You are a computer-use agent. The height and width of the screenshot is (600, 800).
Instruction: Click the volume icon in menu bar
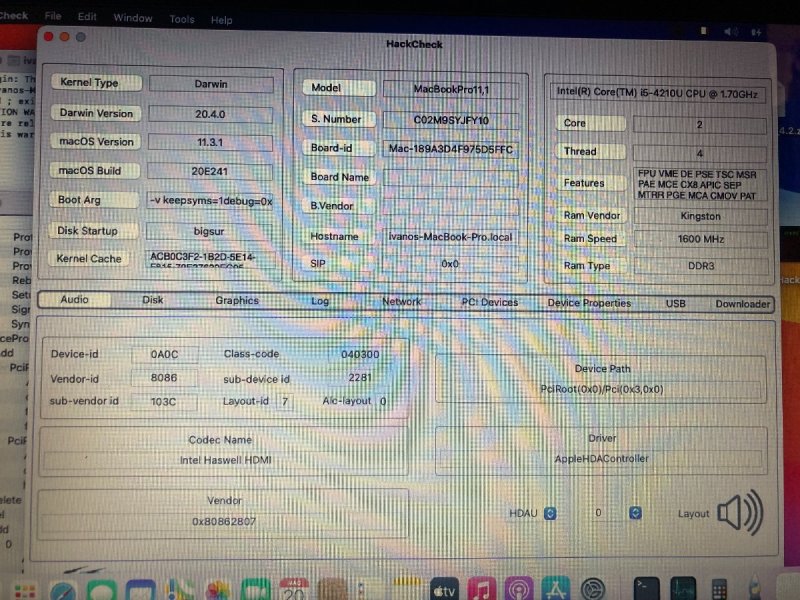pos(731,32)
